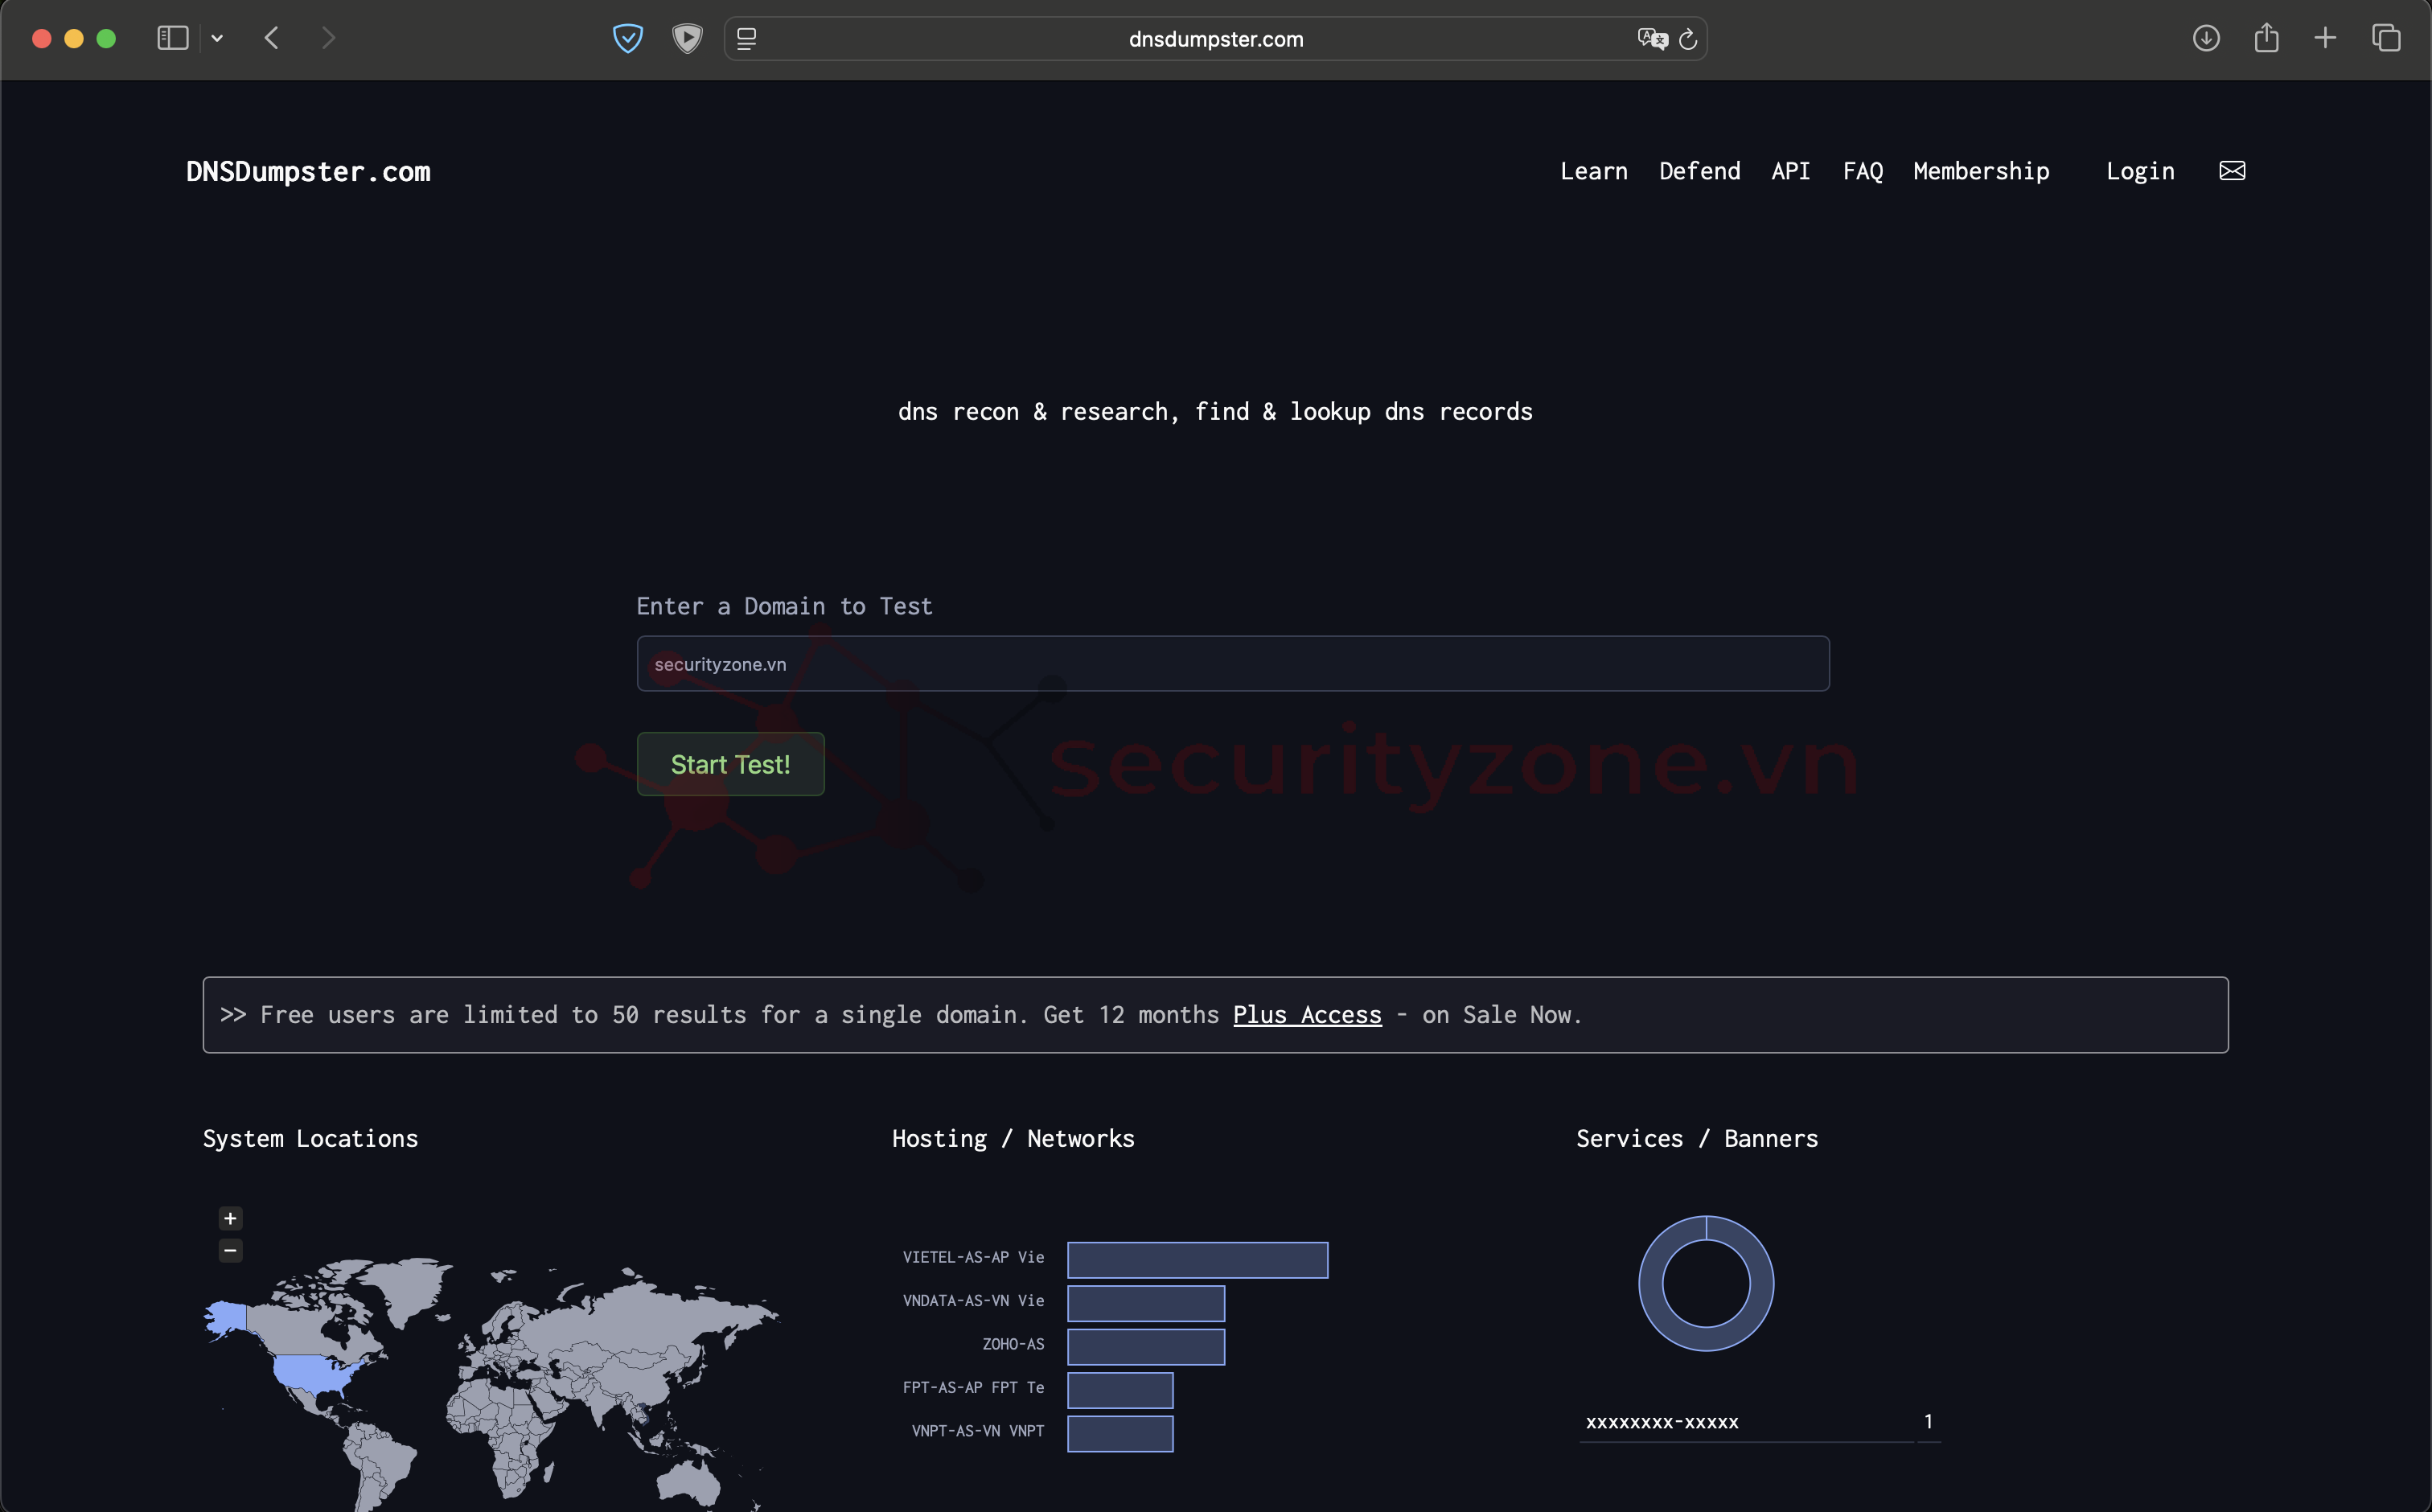Screen dimensions: 2432x1512
Task: Toggle the Safari sidebar icon
Action: coord(173,38)
